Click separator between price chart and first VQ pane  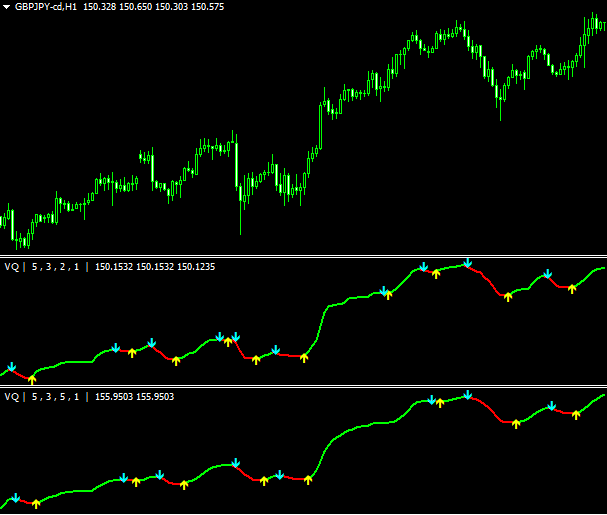303,257
